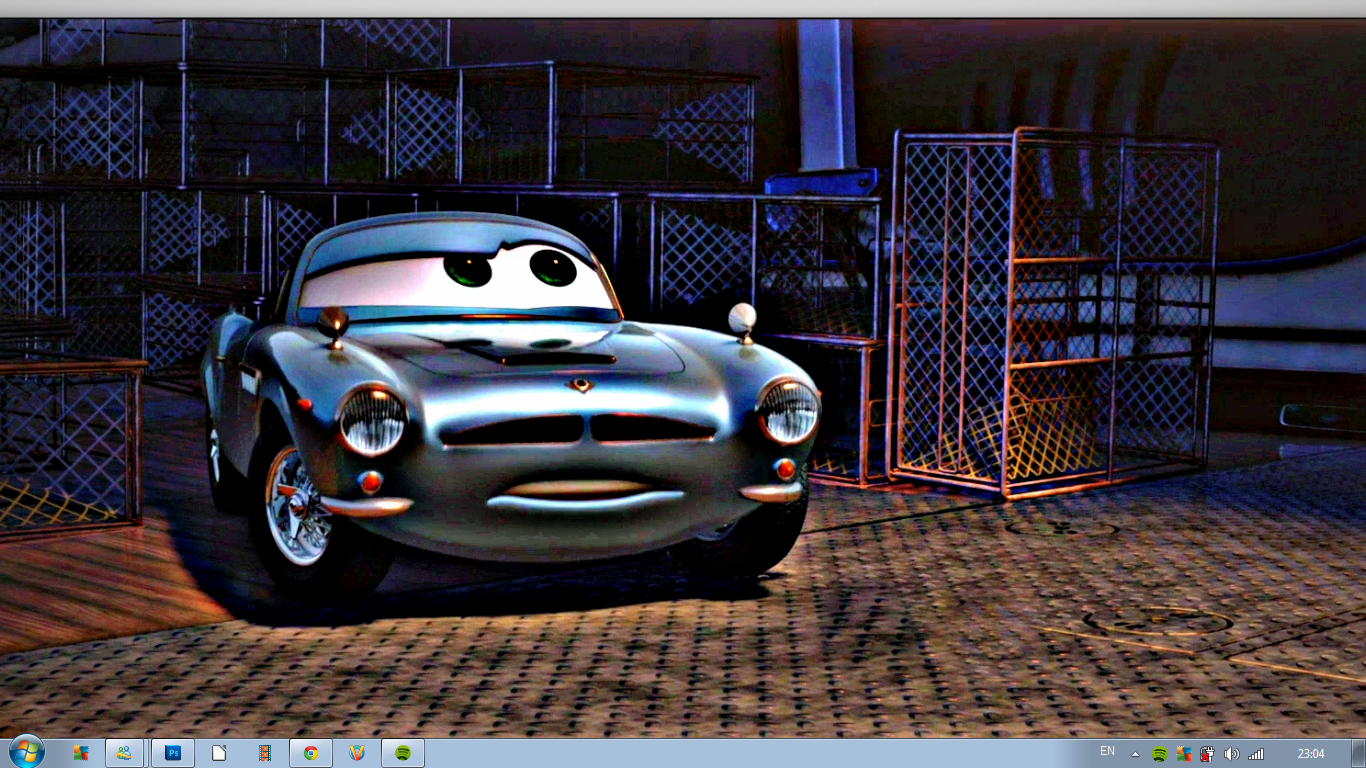Click the power plug tray icon
1366x768 pixels.
pos(1207,754)
